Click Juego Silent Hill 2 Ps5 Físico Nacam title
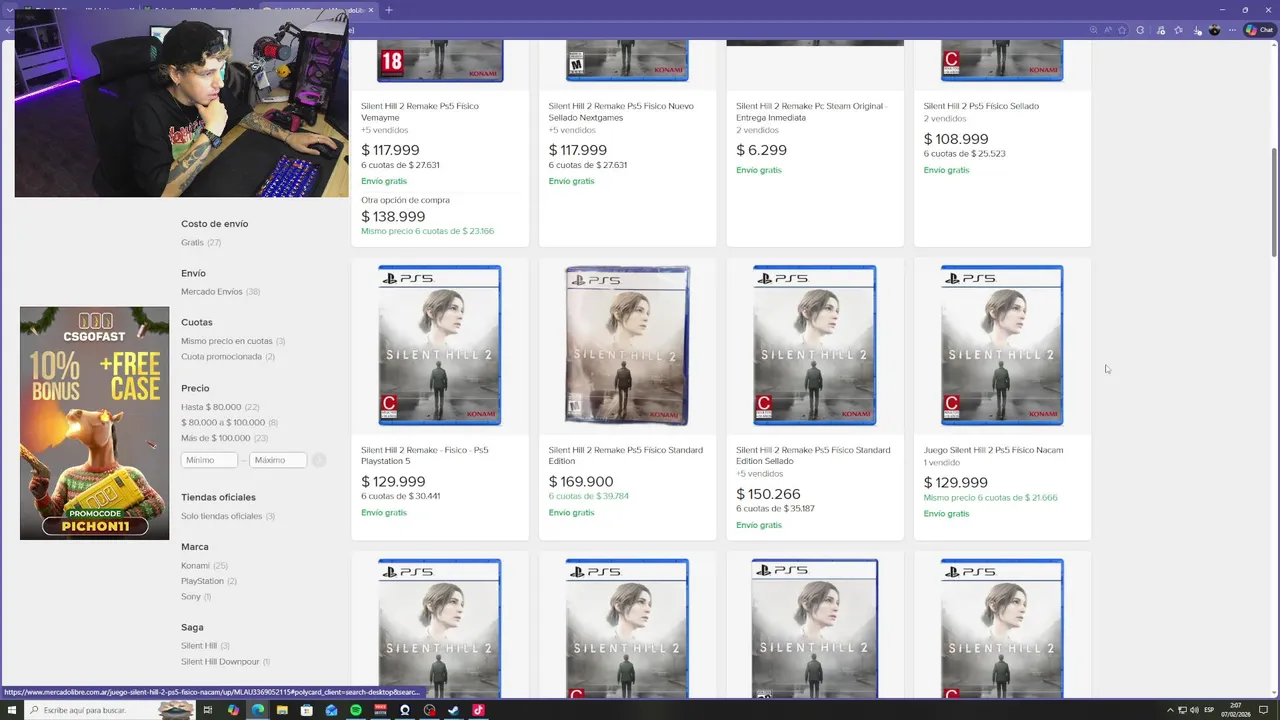 pyautogui.click(x=993, y=450)
